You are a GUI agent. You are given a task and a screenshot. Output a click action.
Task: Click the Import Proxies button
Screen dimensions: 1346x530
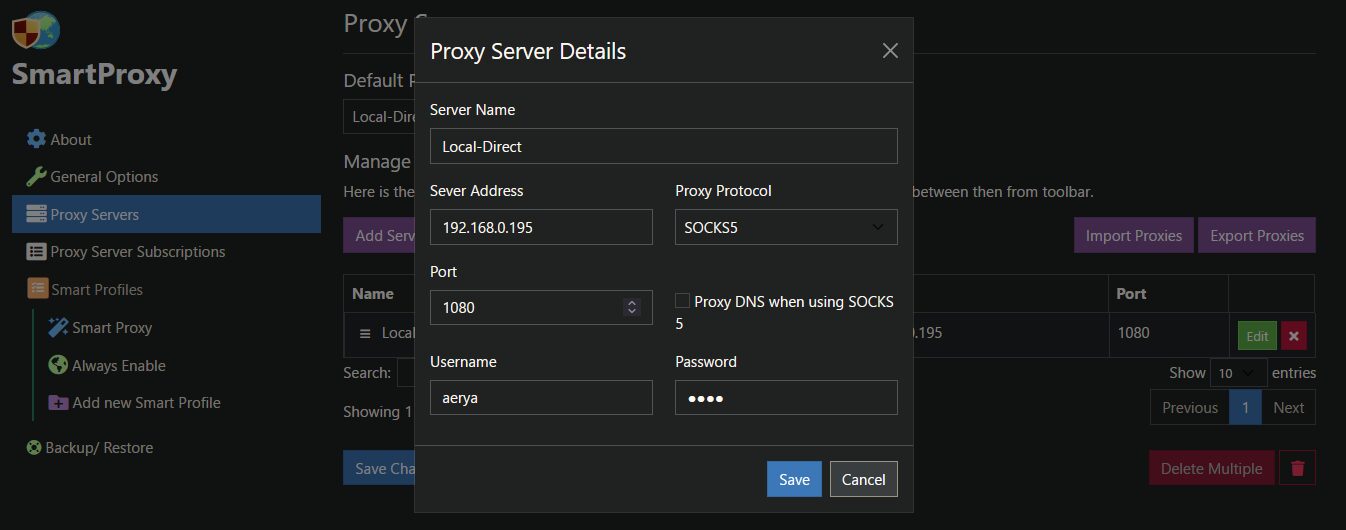(x=1134, y=235)
